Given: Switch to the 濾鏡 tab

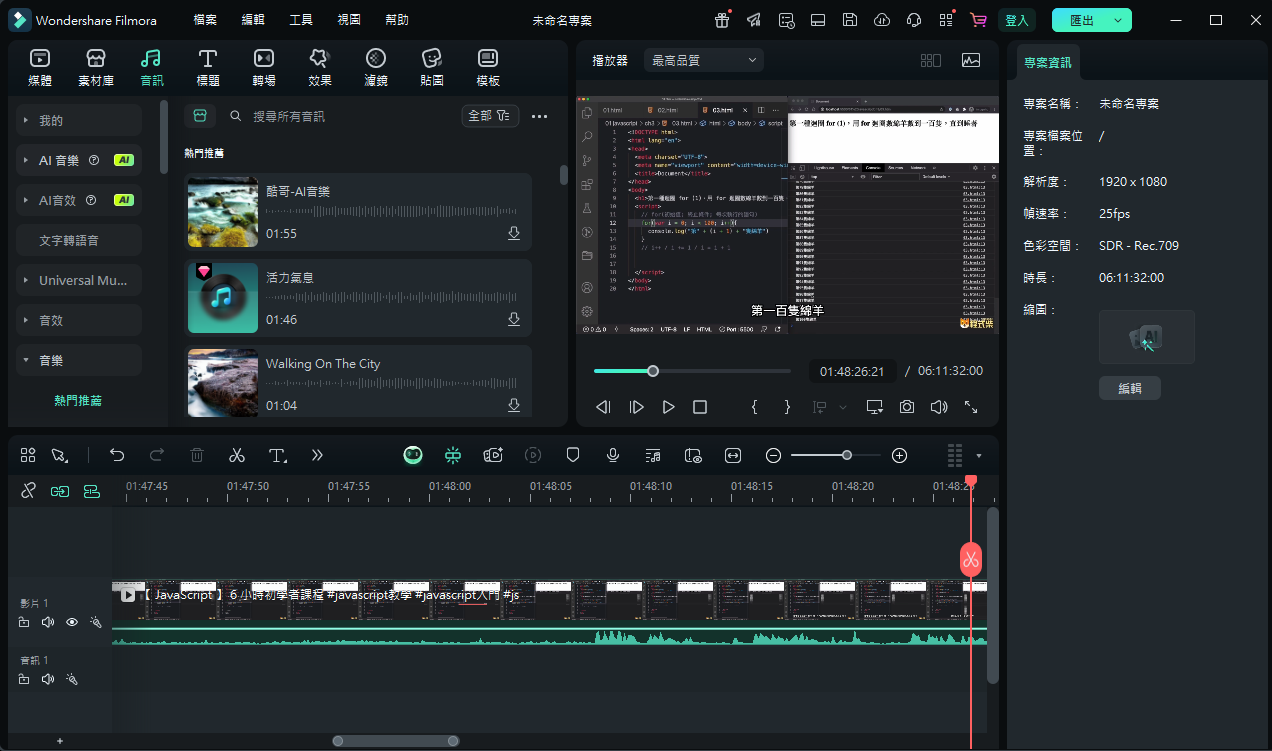Looking at the screenshot, I should coord(376,67).
